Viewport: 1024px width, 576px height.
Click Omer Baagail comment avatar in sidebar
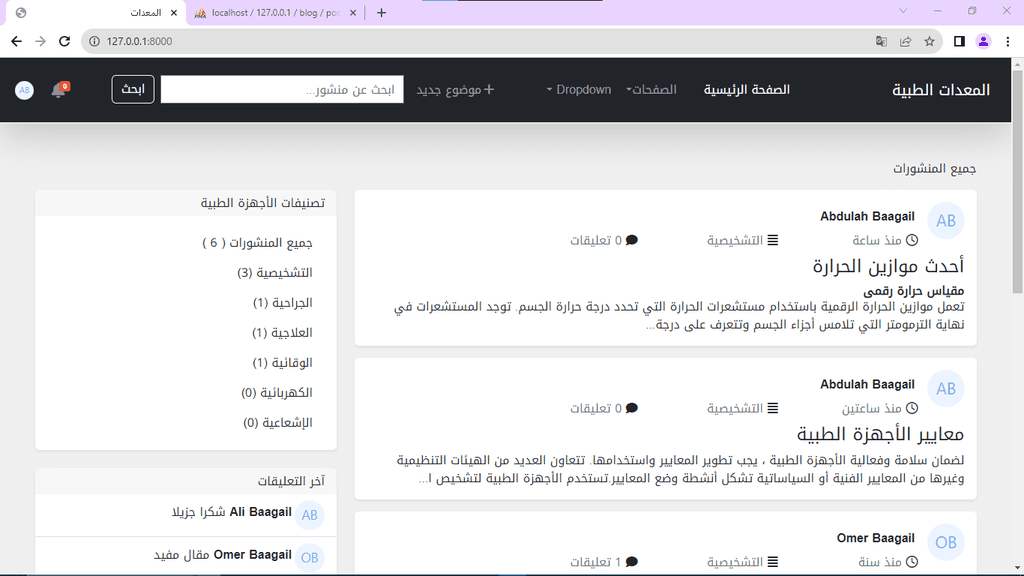click(x=310, y=557)
